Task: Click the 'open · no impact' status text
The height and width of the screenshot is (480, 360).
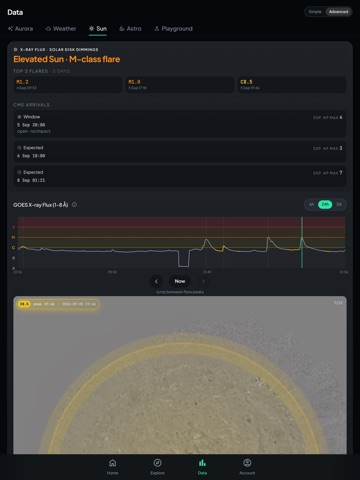Action: [x=34, y=131]
